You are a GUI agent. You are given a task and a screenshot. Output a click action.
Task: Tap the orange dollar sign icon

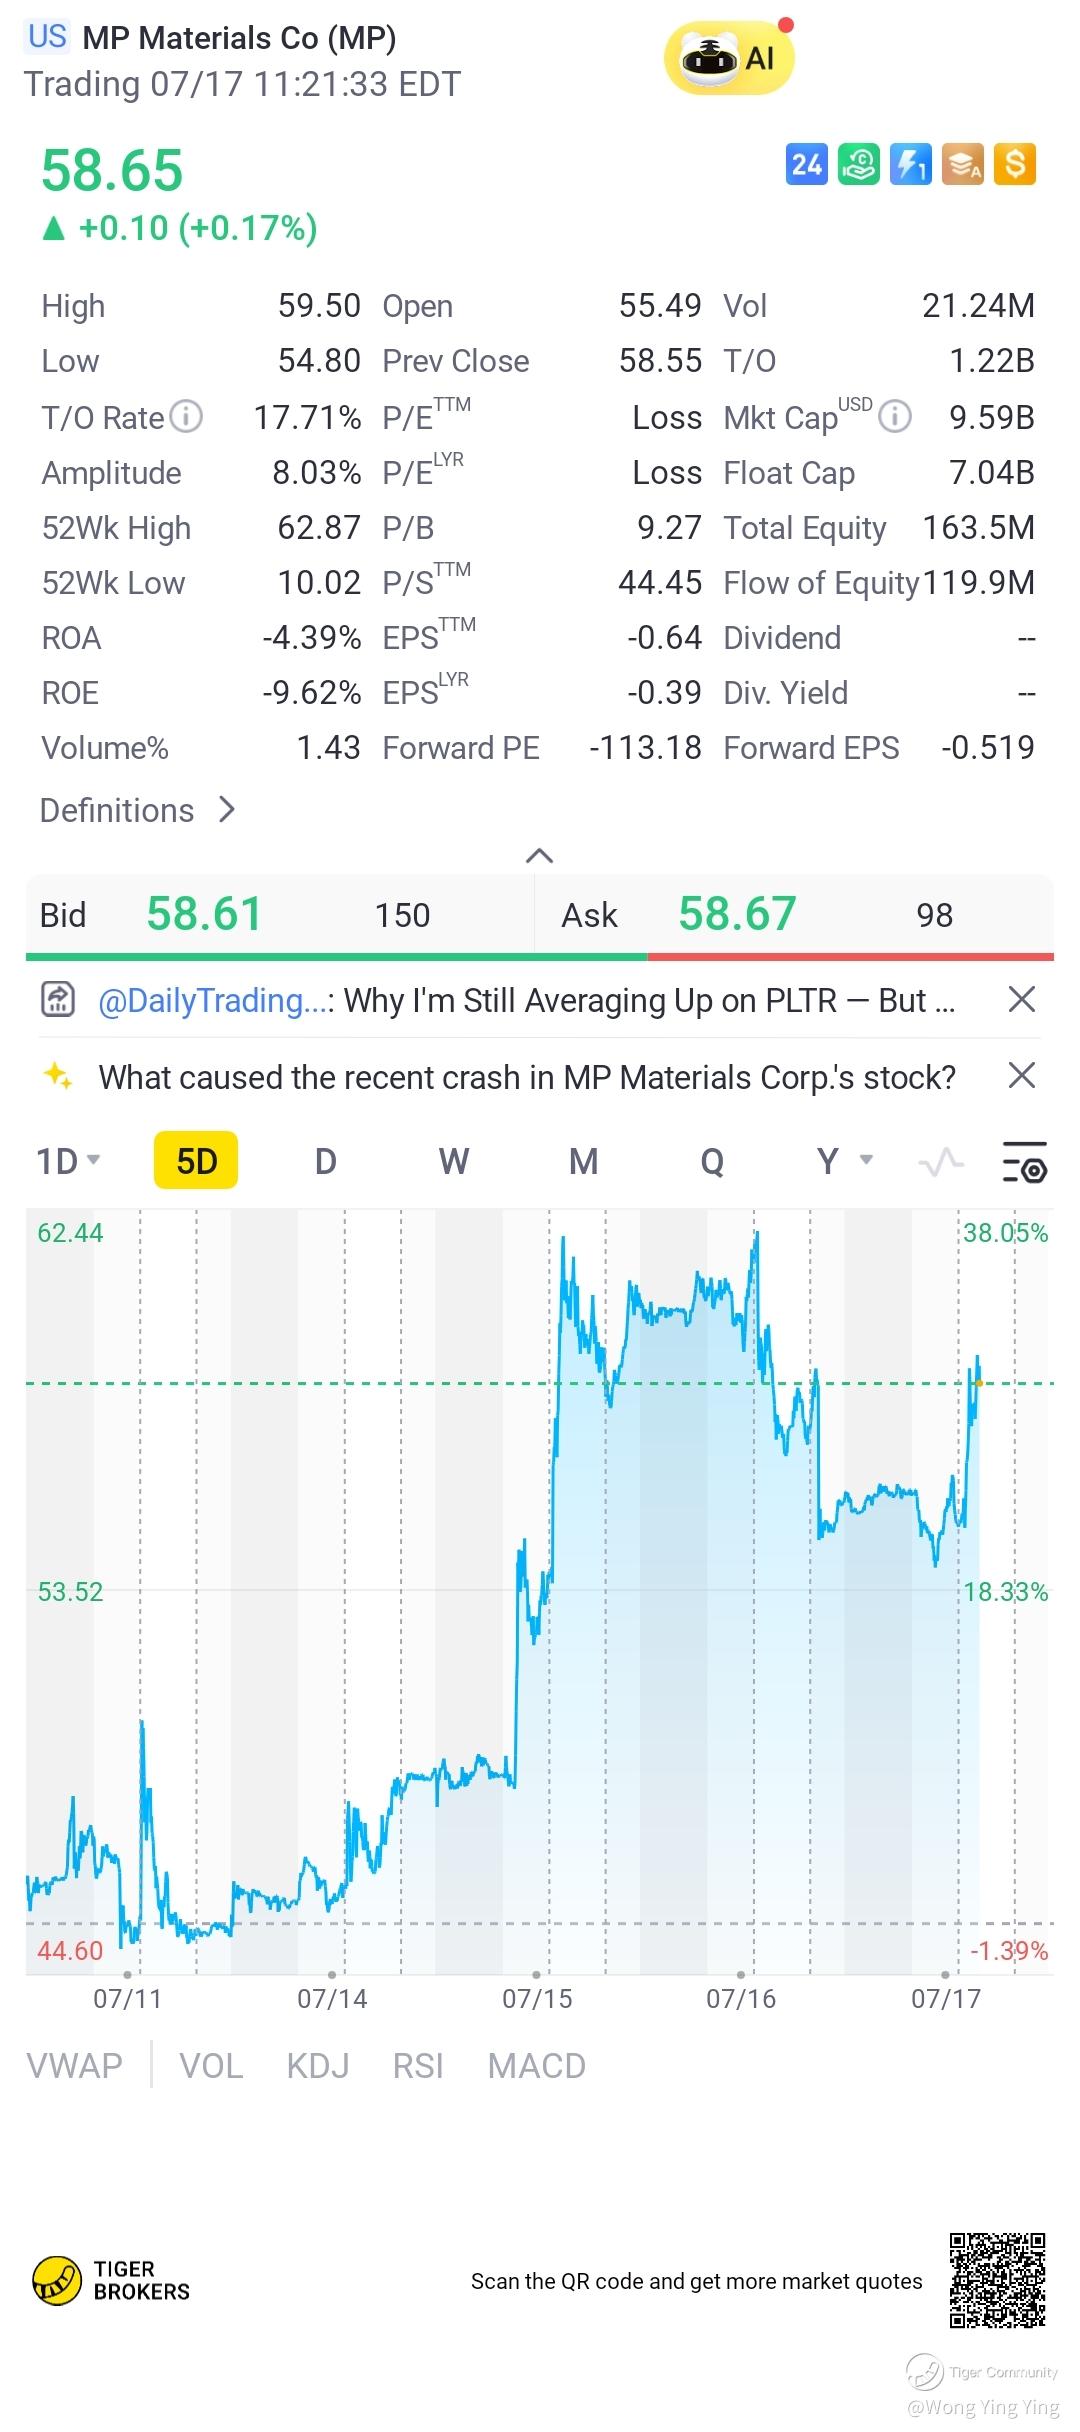[1015, 165]
